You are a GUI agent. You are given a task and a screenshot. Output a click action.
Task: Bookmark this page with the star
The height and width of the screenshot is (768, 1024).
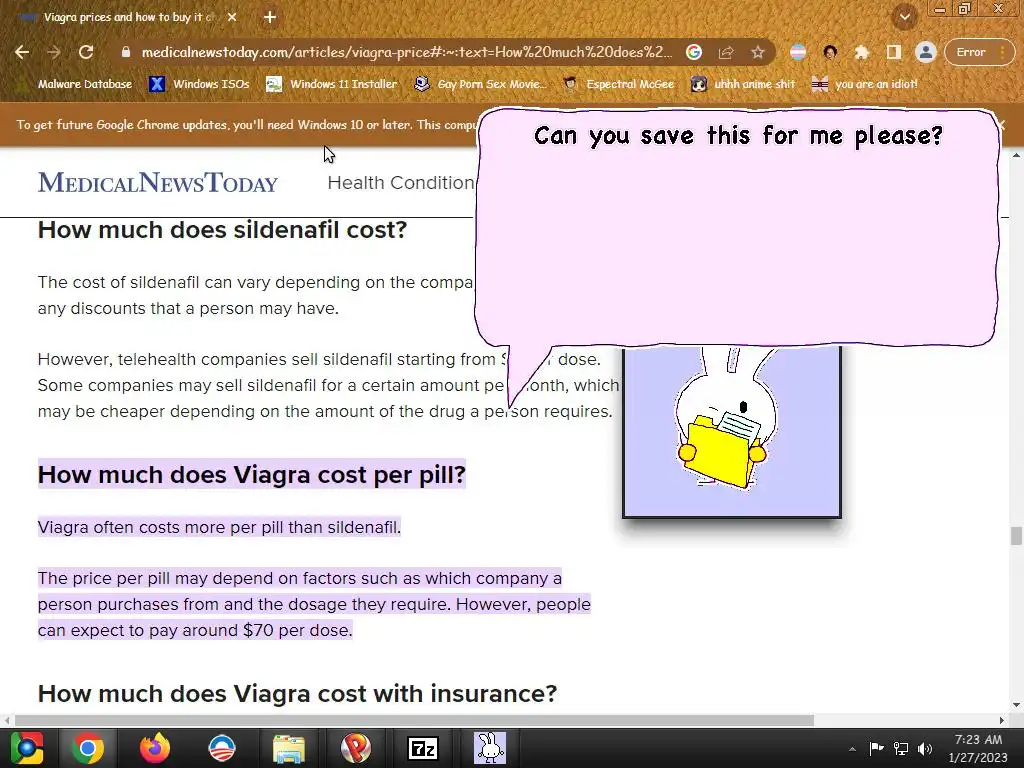pos(757,52)
